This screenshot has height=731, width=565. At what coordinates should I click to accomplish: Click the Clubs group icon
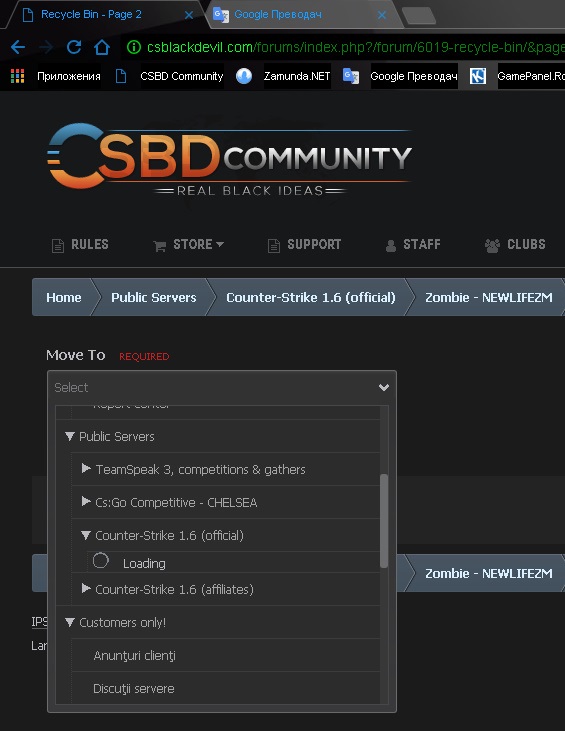coord(492,246)
